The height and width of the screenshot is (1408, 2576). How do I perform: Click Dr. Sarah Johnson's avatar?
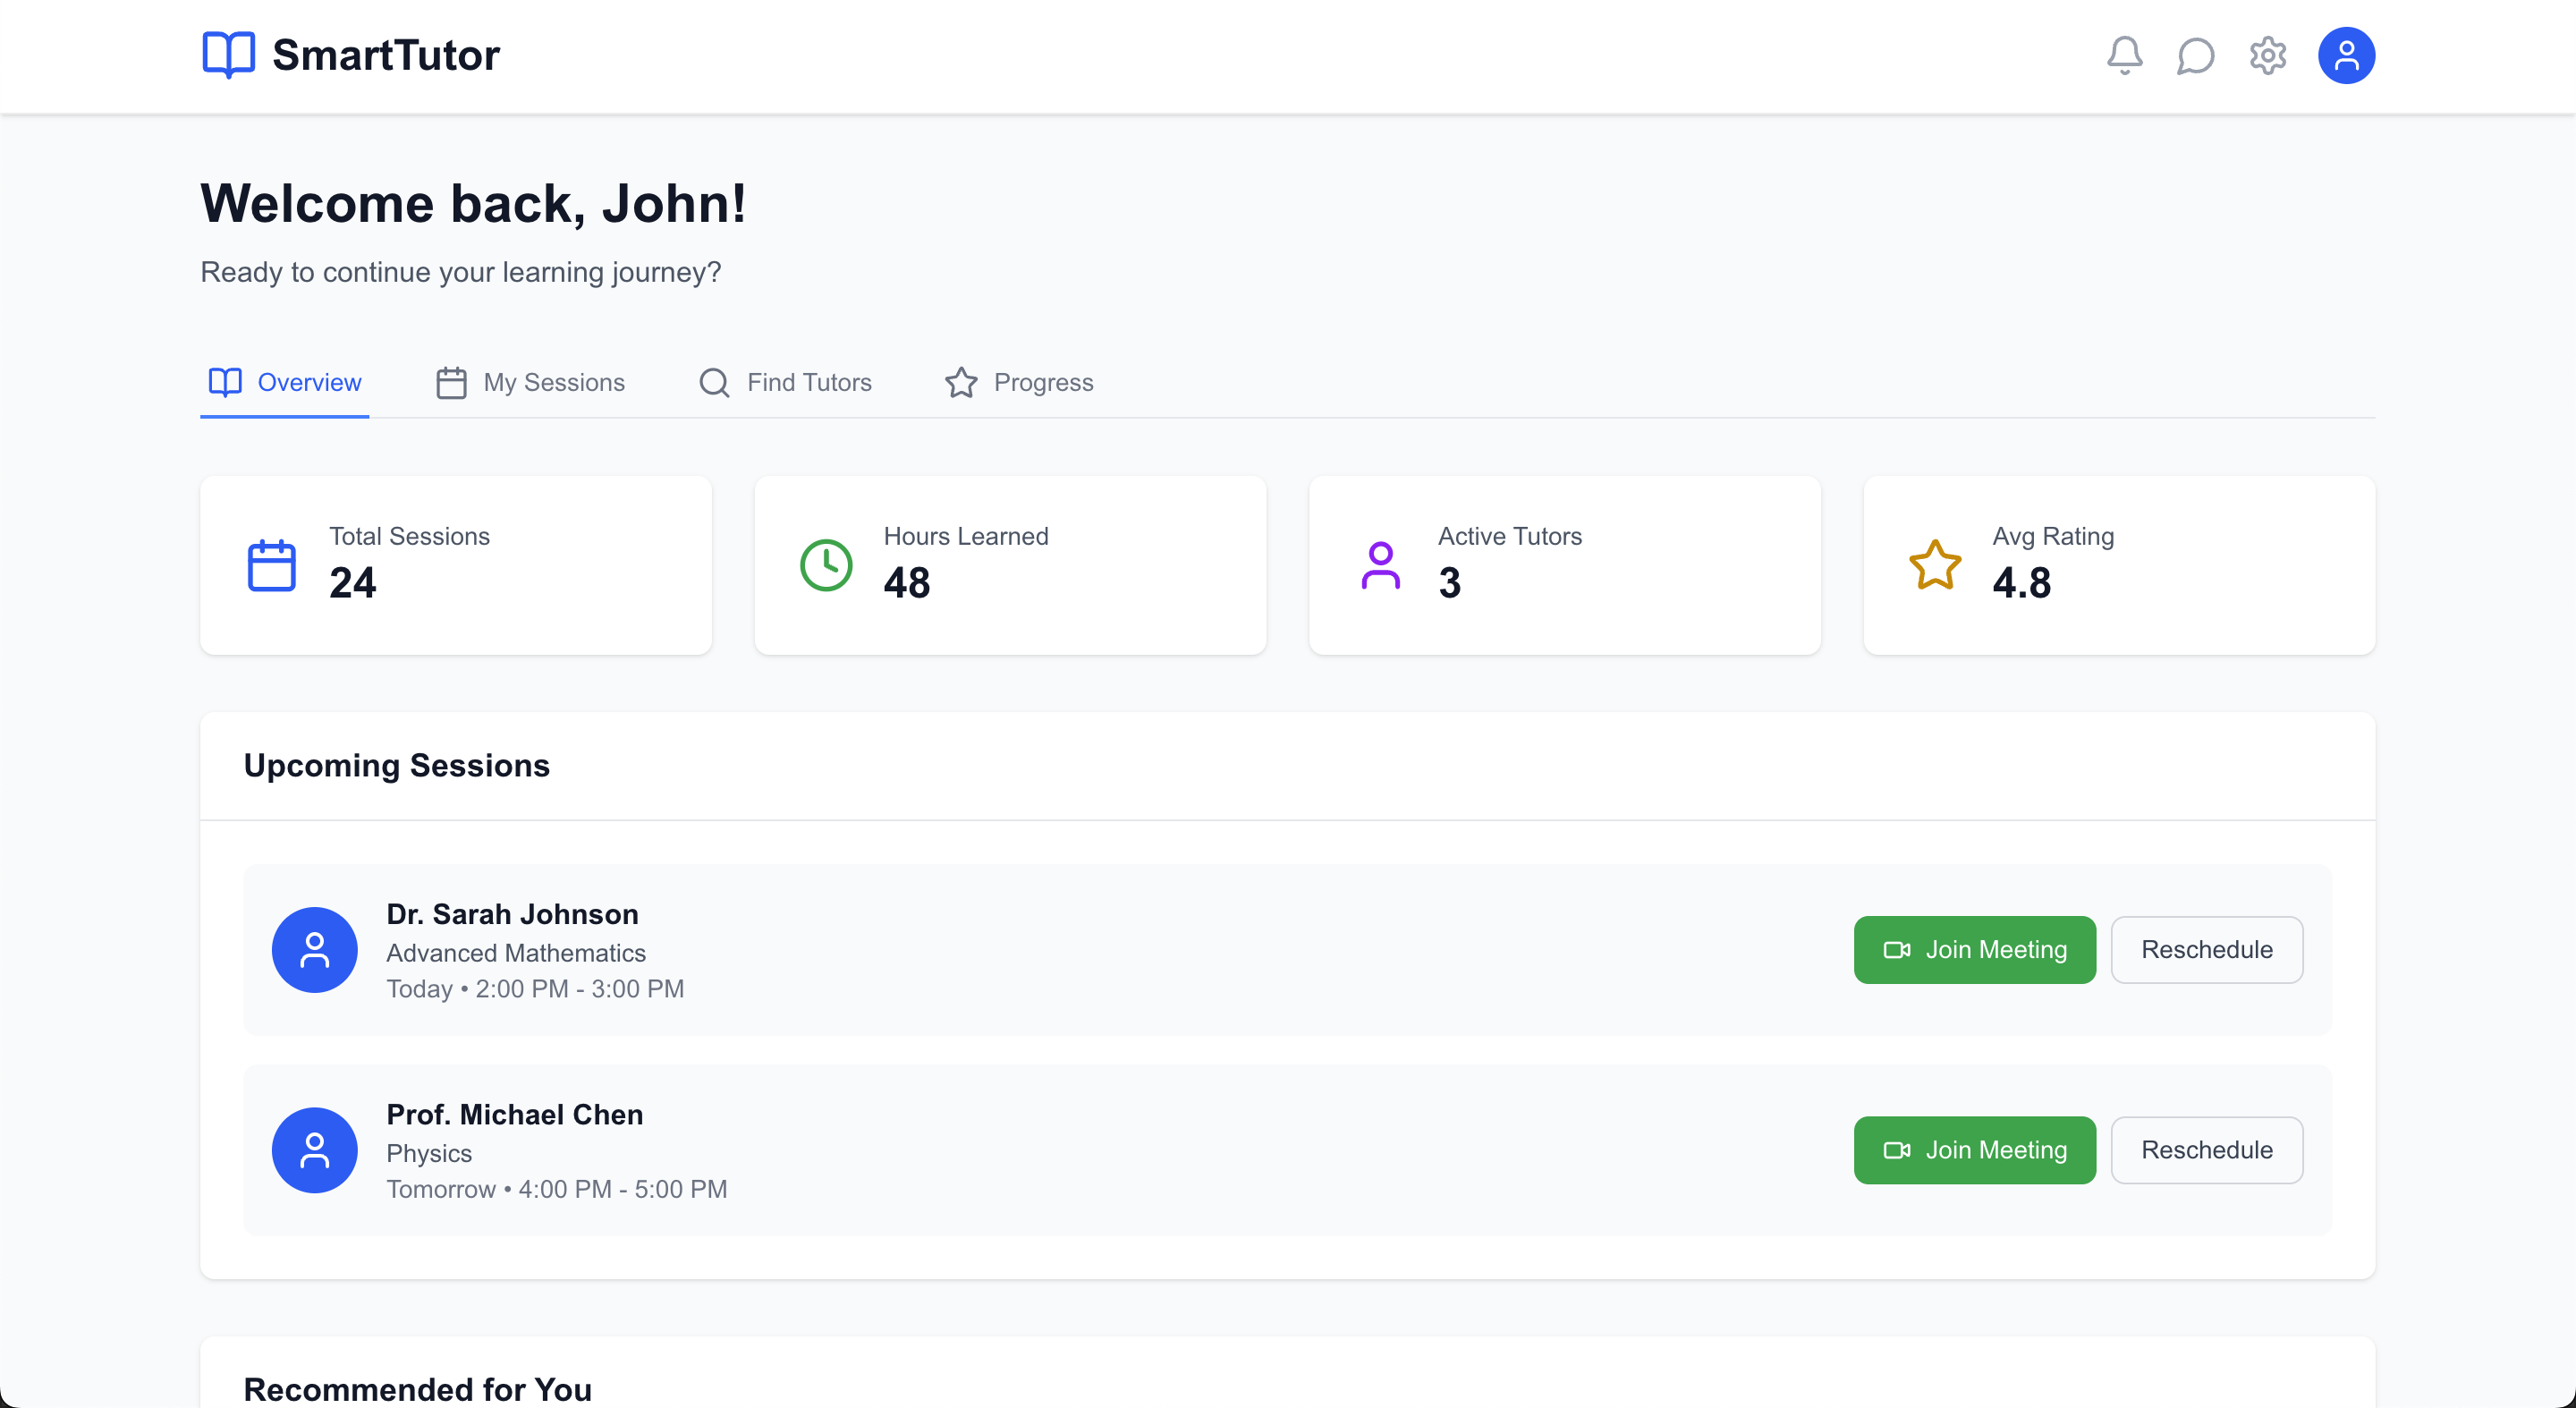point(314,949)
